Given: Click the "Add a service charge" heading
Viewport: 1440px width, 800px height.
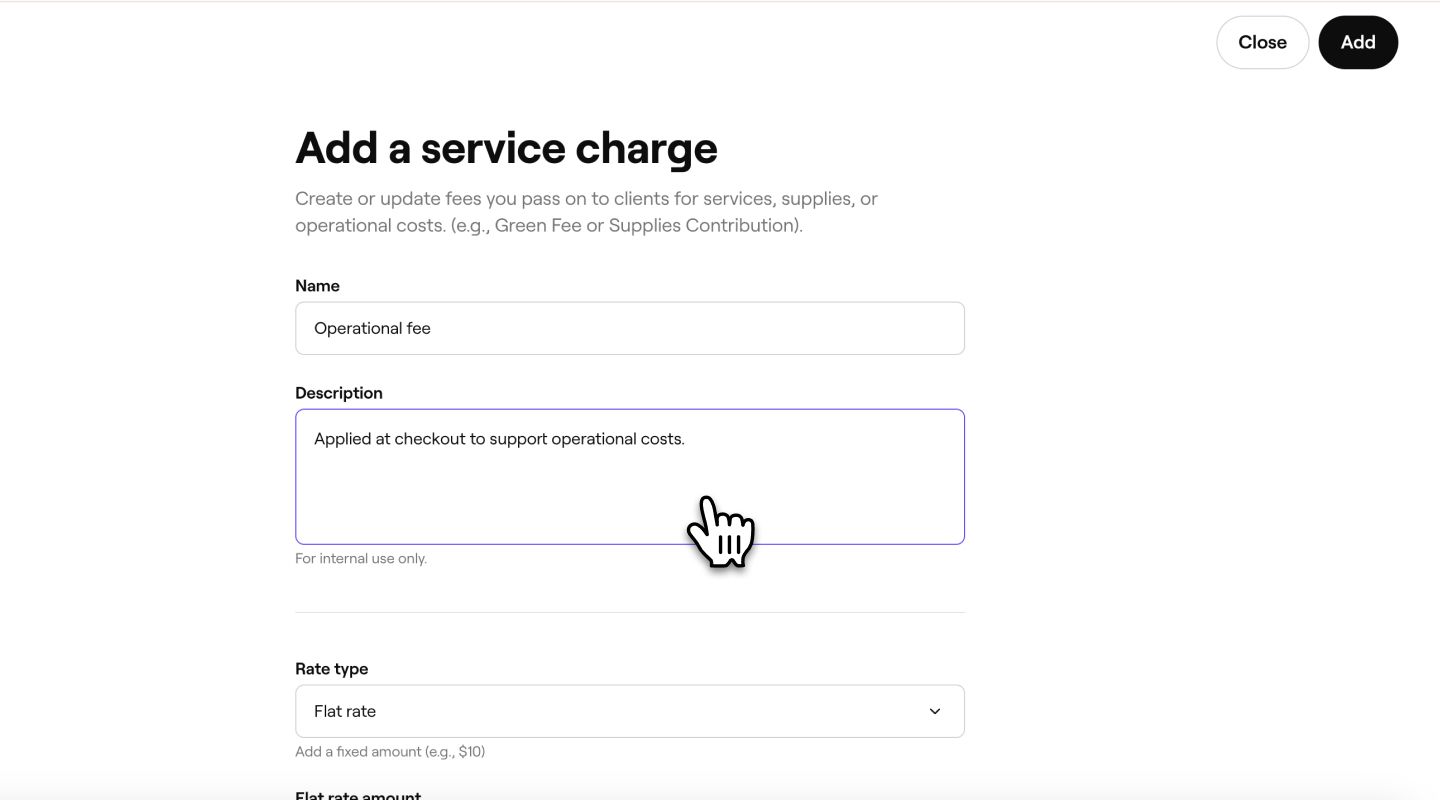Looking at the screenshot, I should (506, 148).
